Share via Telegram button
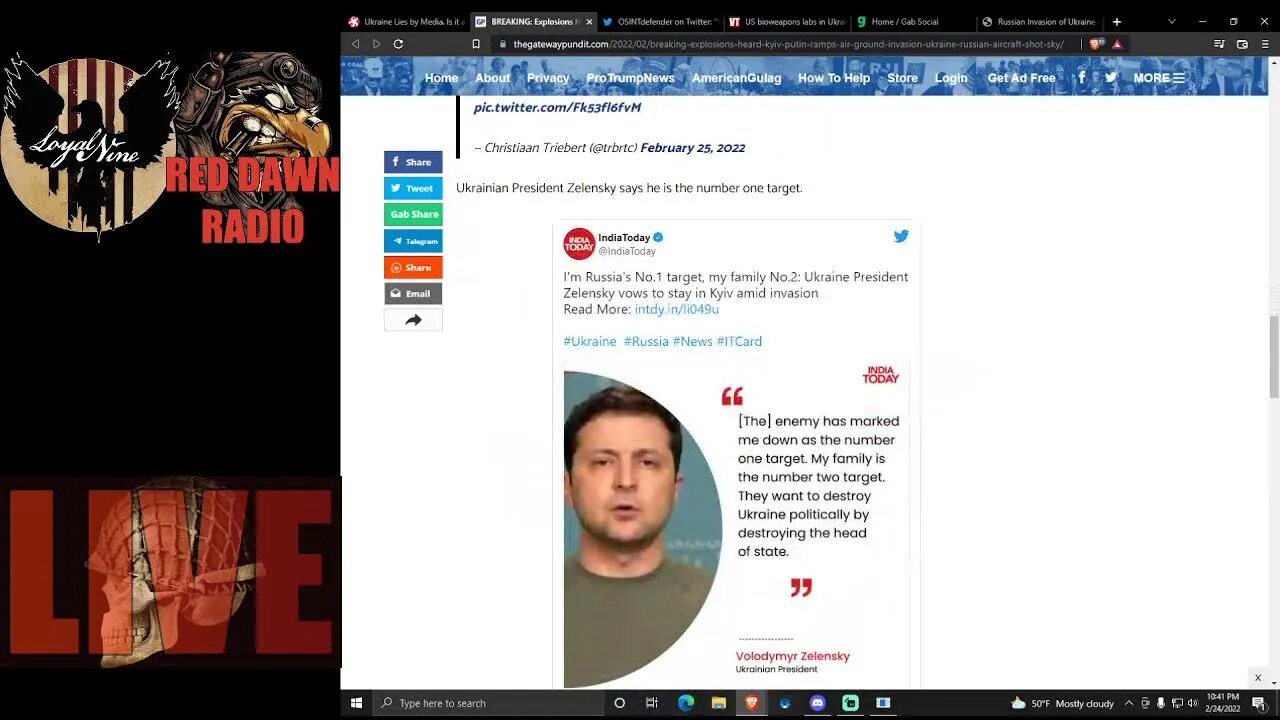The height and width of the screenshot is (720, 1280). coord(413,241)
